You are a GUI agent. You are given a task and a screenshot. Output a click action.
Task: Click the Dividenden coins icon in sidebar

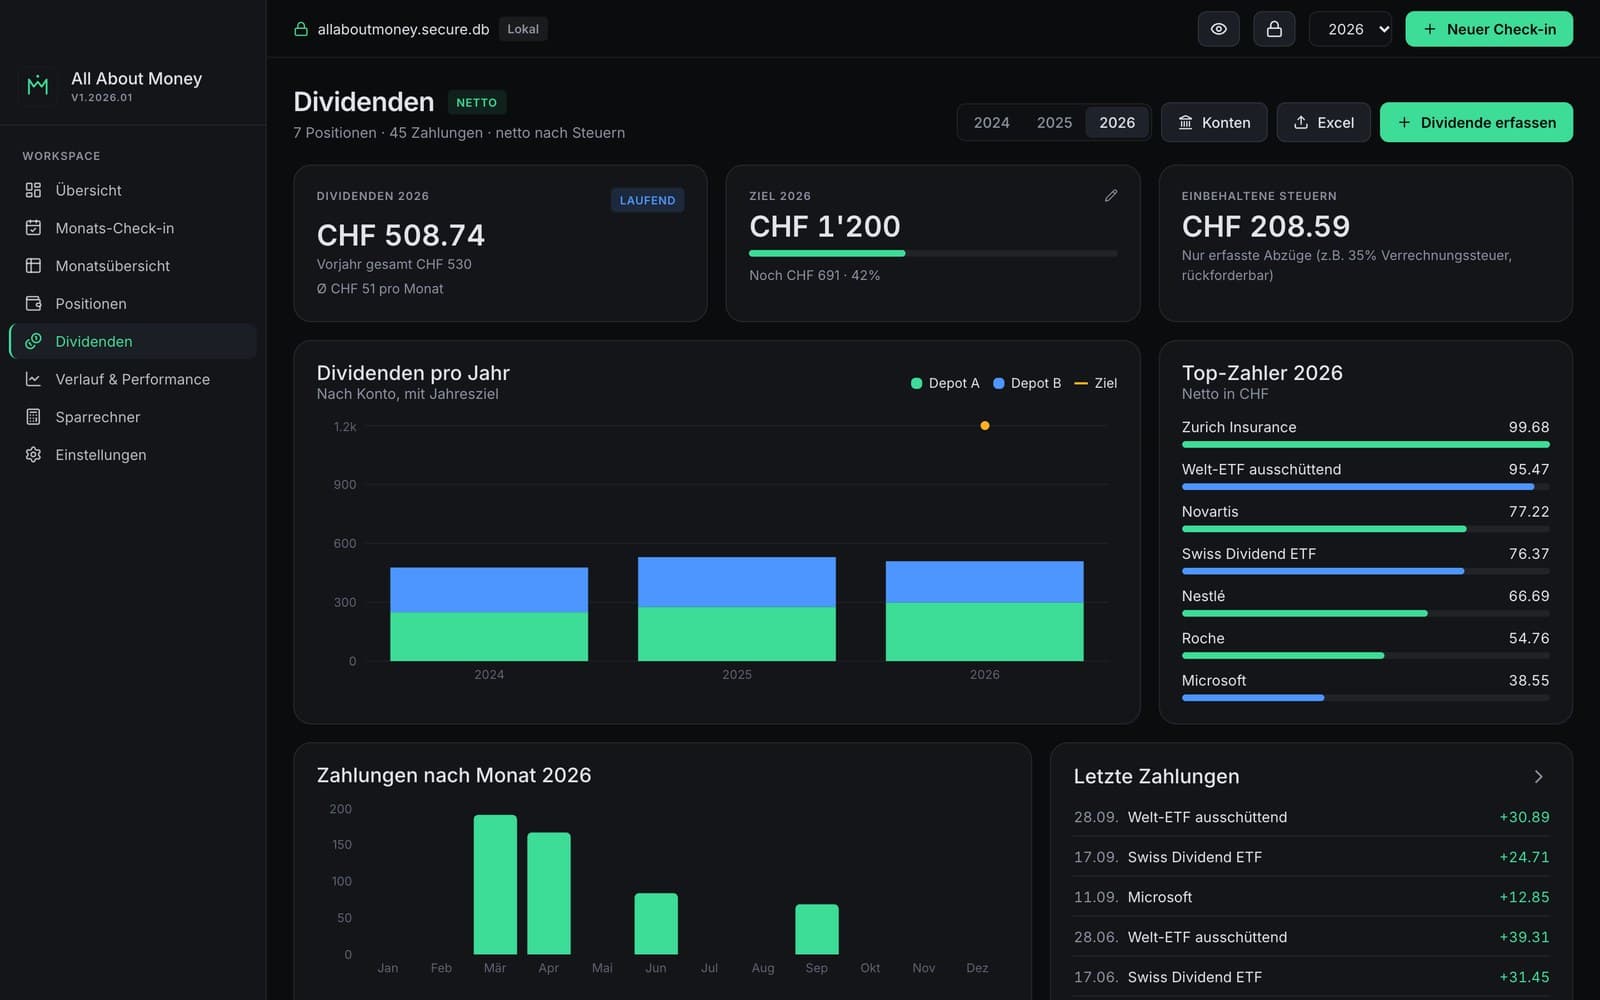pyautogui.click(x=33, y=341)
